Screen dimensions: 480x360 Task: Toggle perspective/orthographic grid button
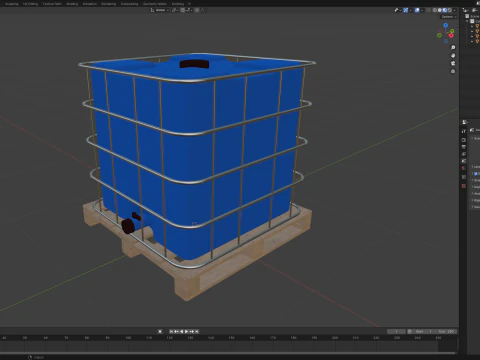point(453,71)
